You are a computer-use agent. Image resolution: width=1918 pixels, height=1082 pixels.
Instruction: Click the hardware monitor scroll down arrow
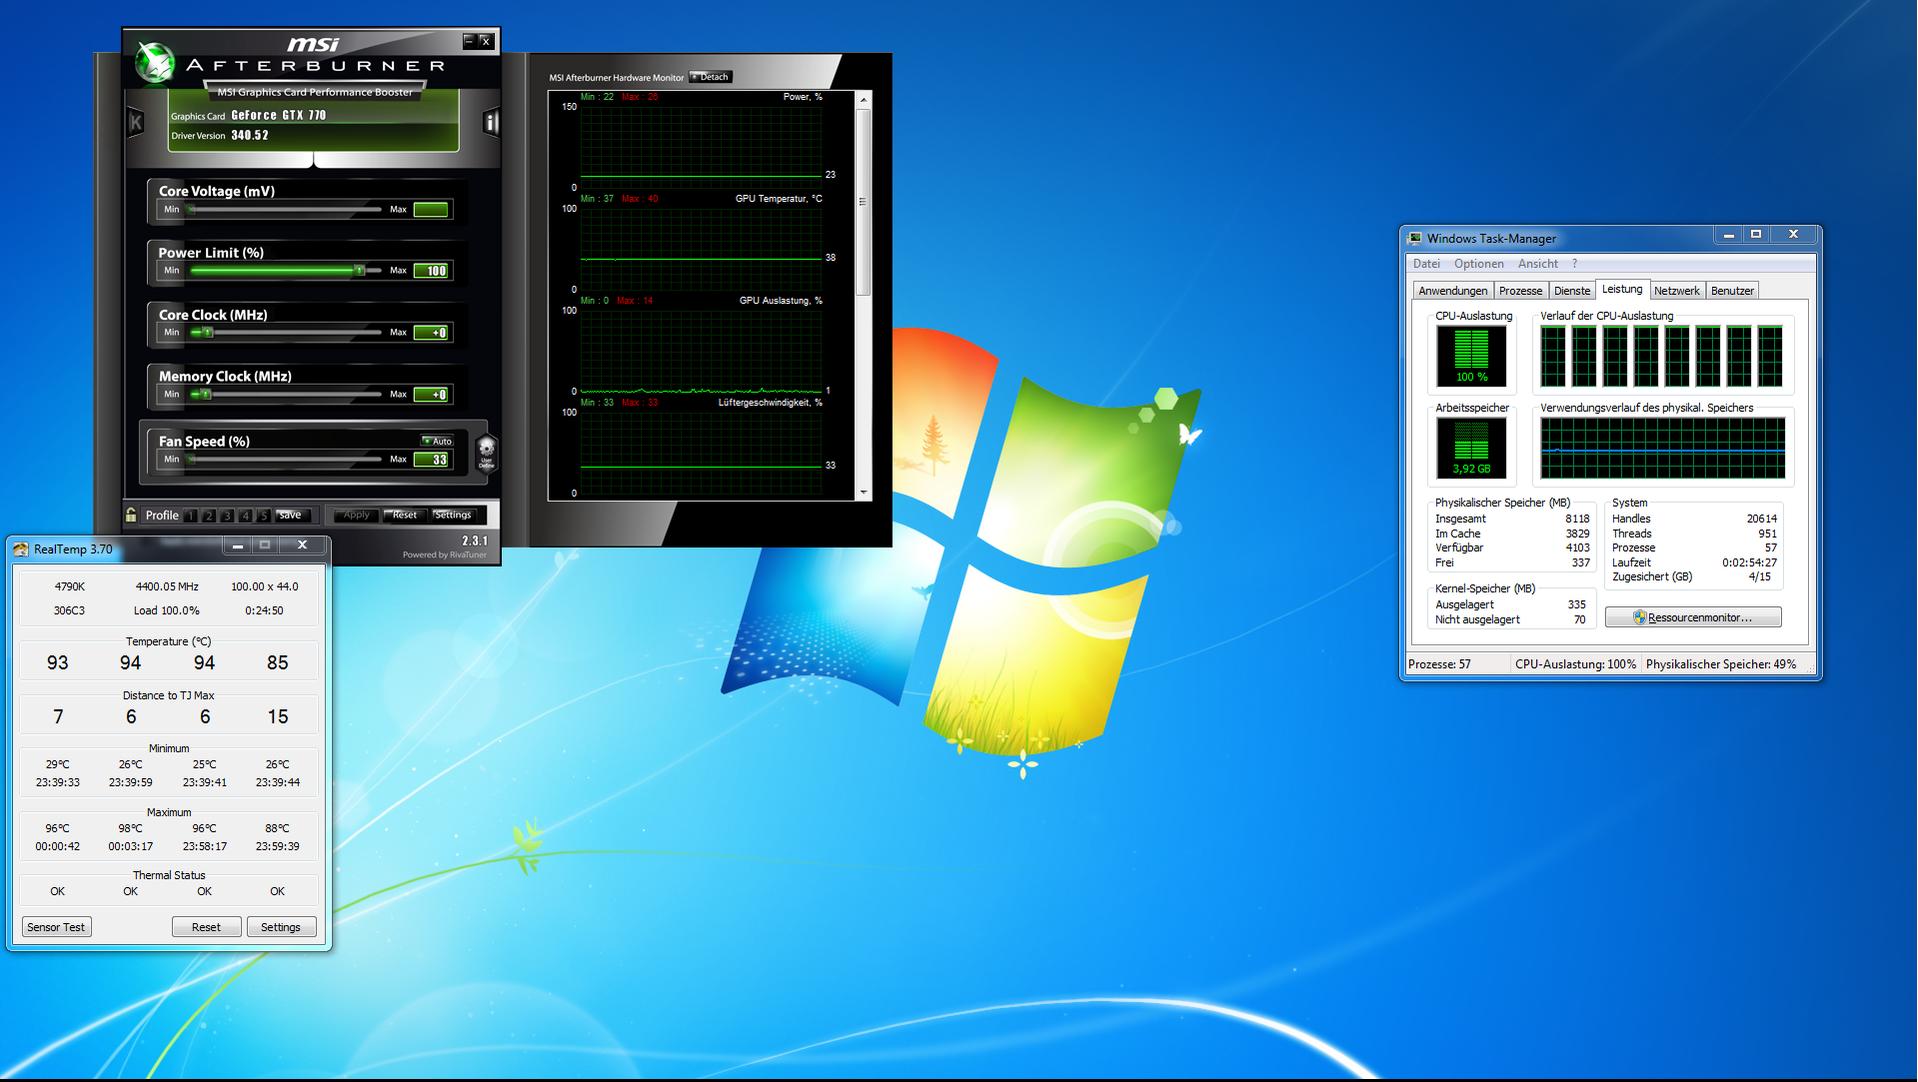(x=863, y=492)
